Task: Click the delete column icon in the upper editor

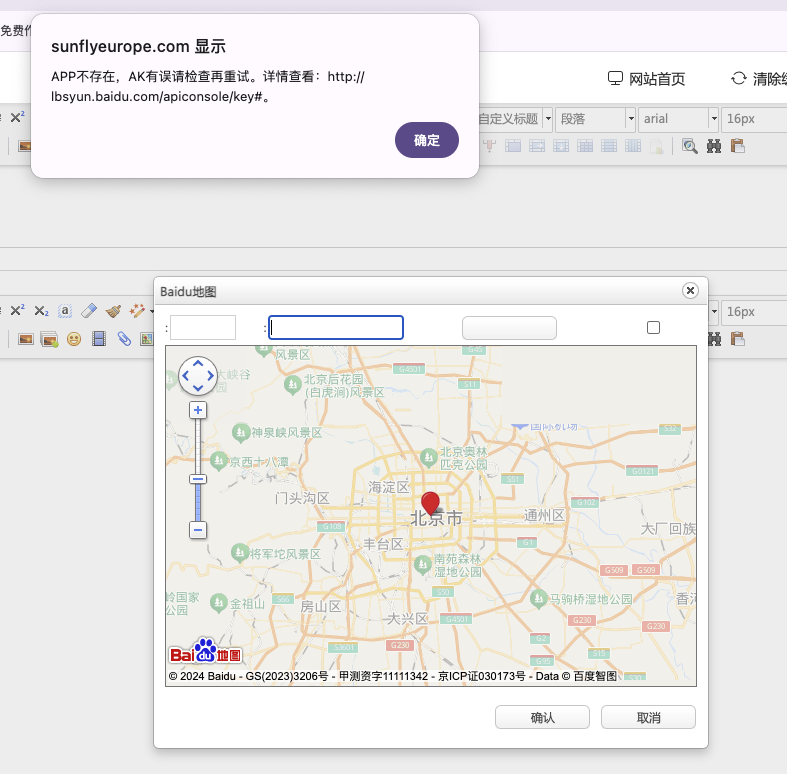Action: 489,146
